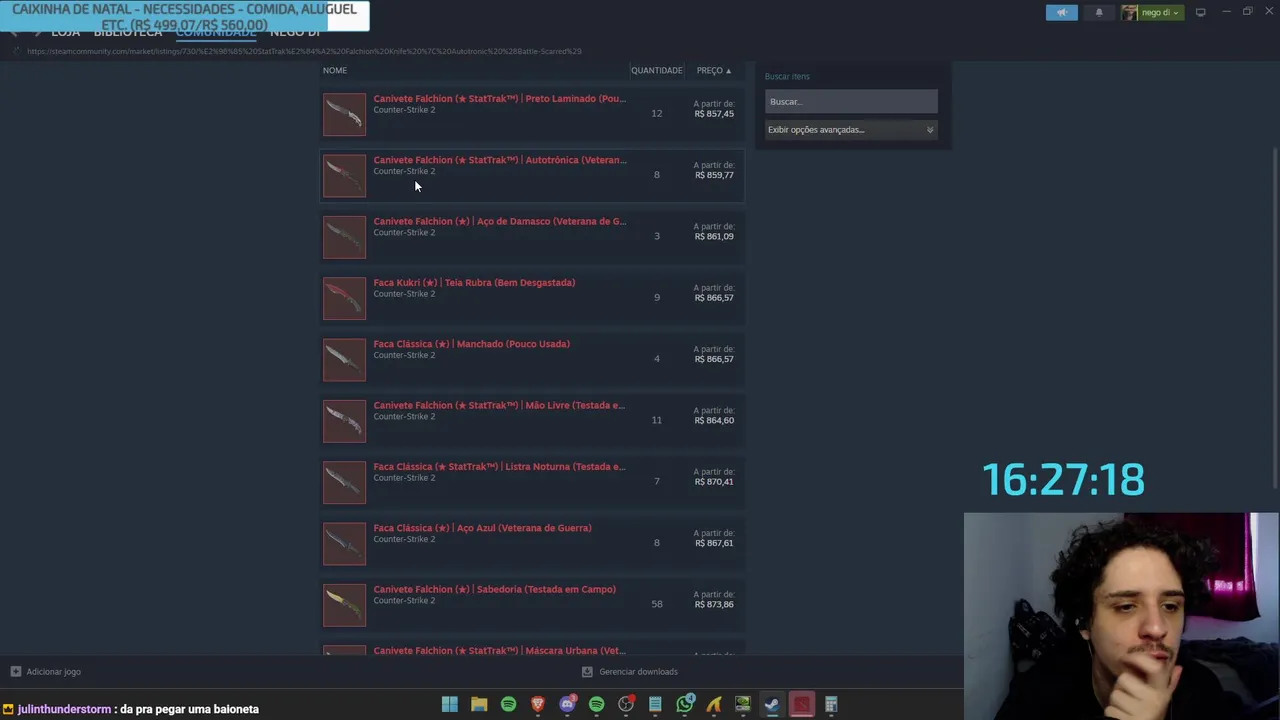The height and width of the screenshot is (720, 1280).
Task: Focus the Steam taskbar icon
Action: tap(772, 705)
